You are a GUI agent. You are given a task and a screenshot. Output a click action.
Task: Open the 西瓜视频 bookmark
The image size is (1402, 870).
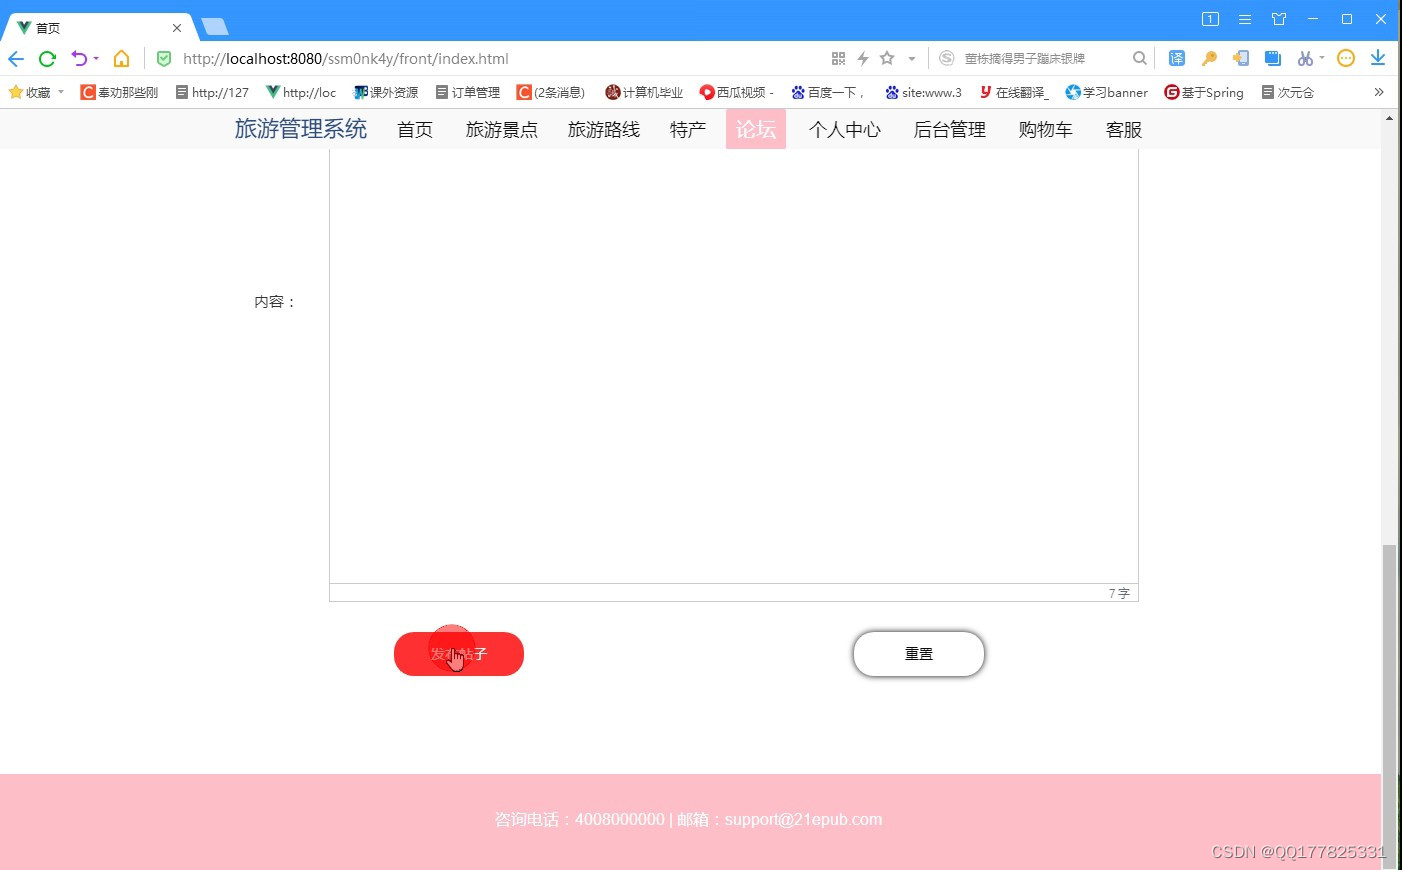(737, 92)
